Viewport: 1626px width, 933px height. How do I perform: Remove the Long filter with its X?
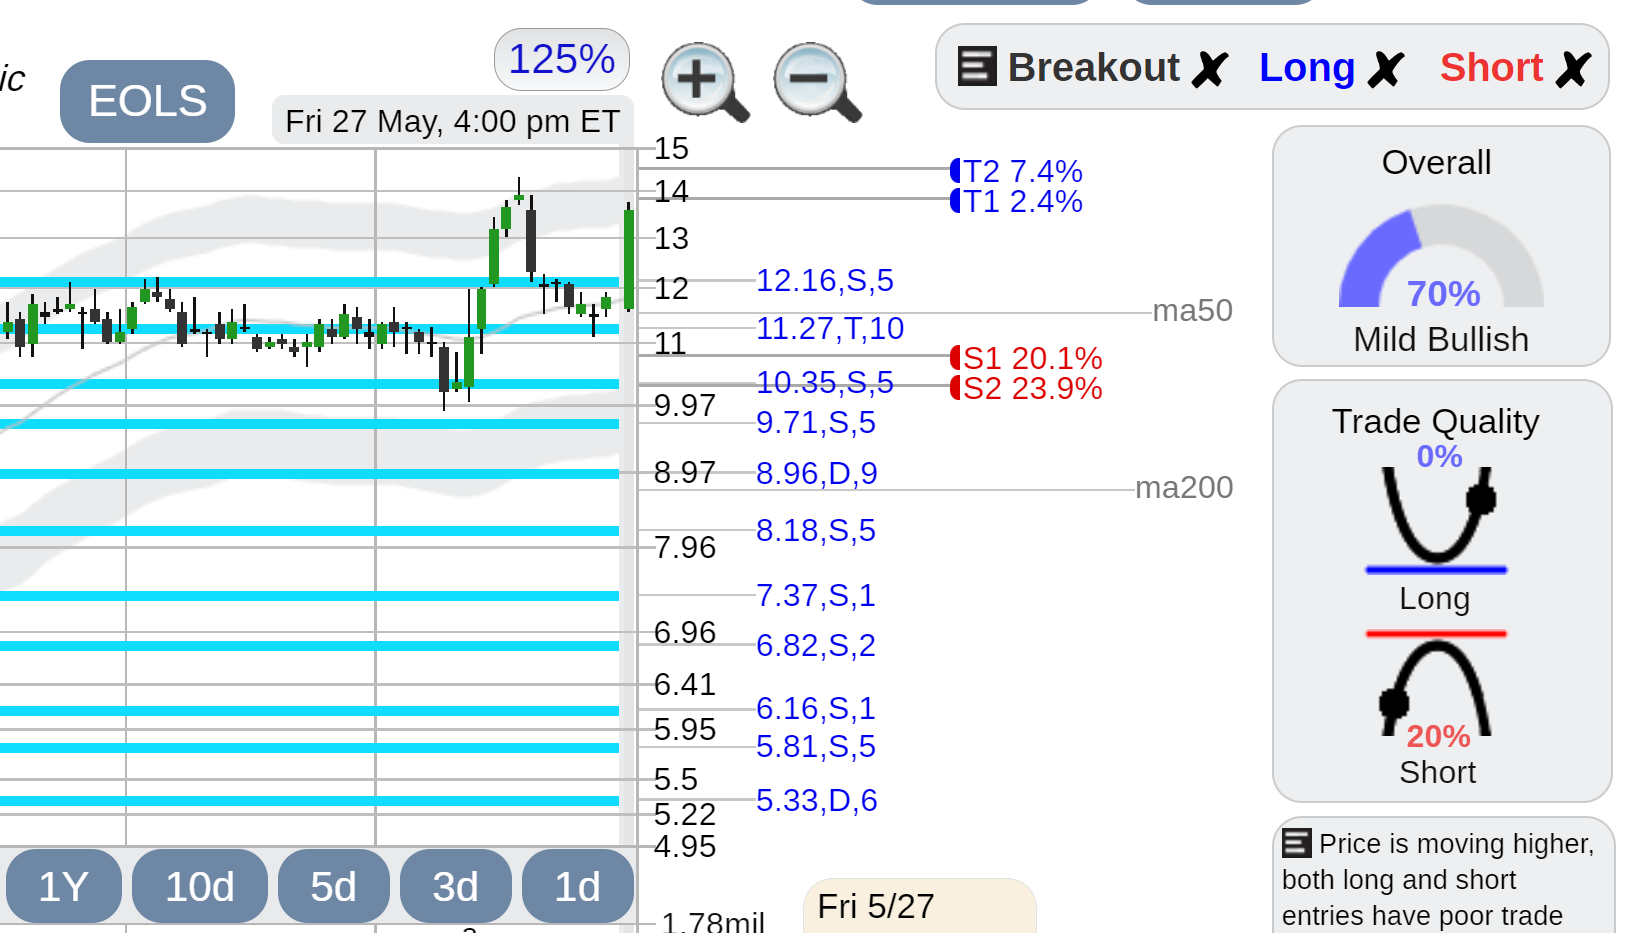coord(1386,69)
